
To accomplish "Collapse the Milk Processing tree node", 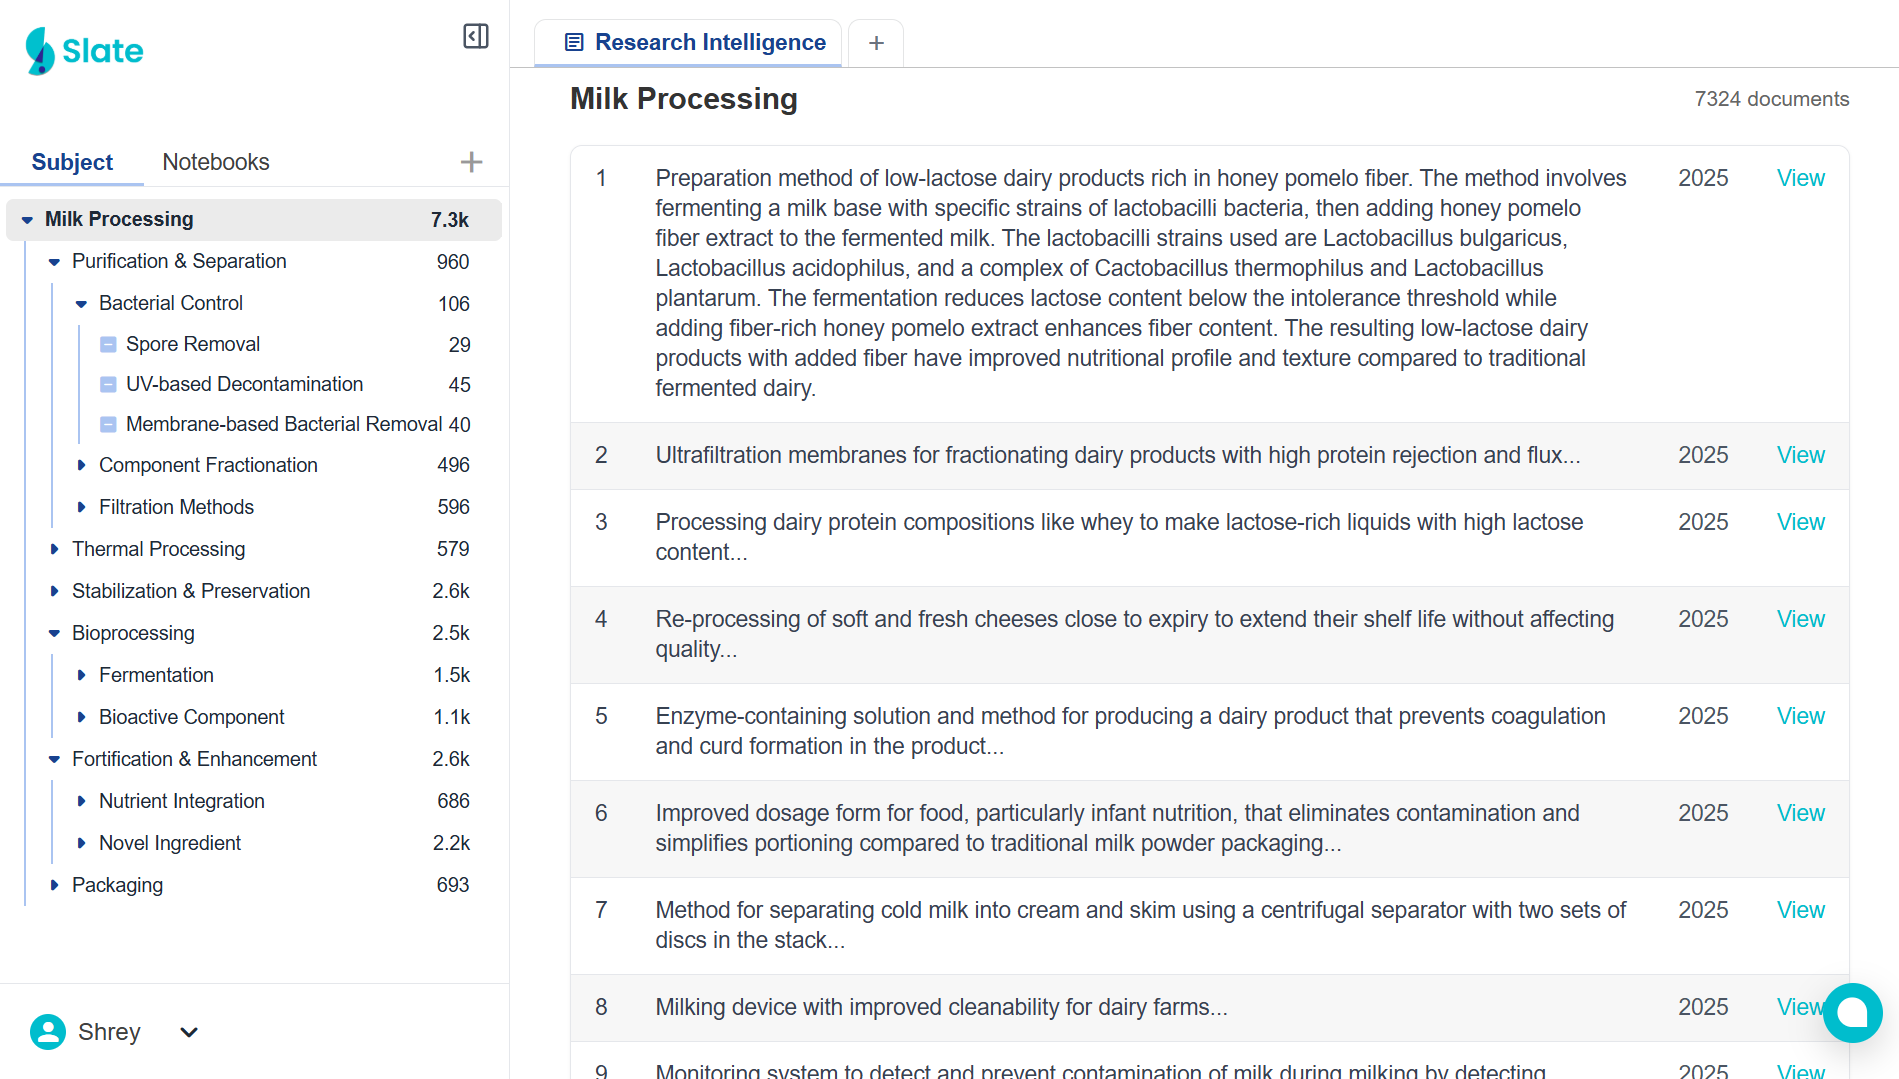I will point(27,220).
